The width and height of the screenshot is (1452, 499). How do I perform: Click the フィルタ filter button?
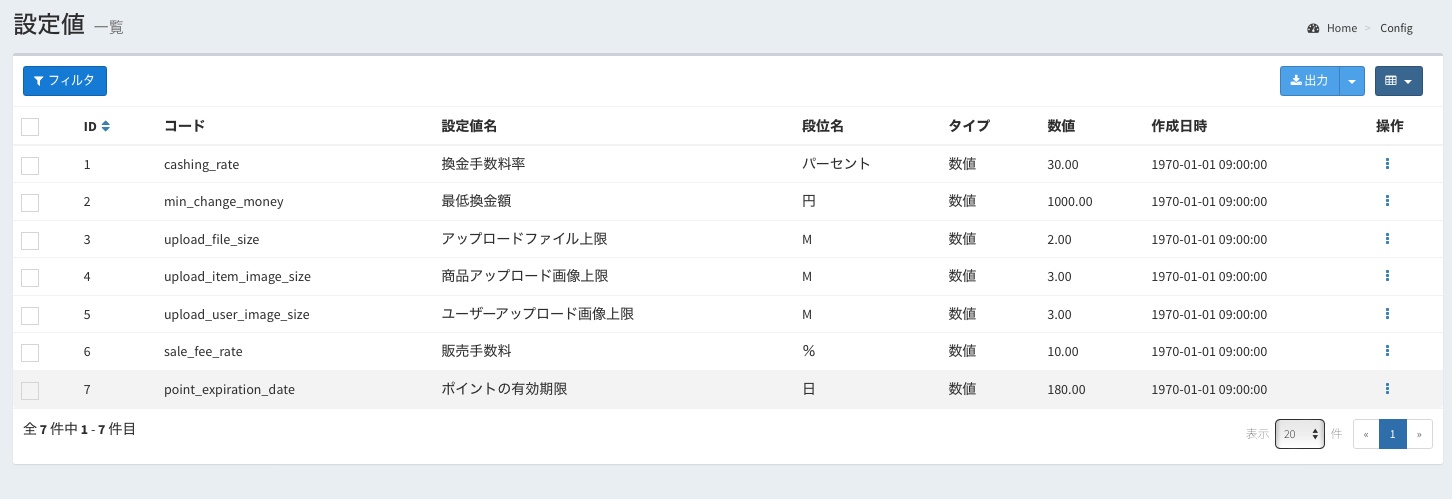(x=65, y=81)
